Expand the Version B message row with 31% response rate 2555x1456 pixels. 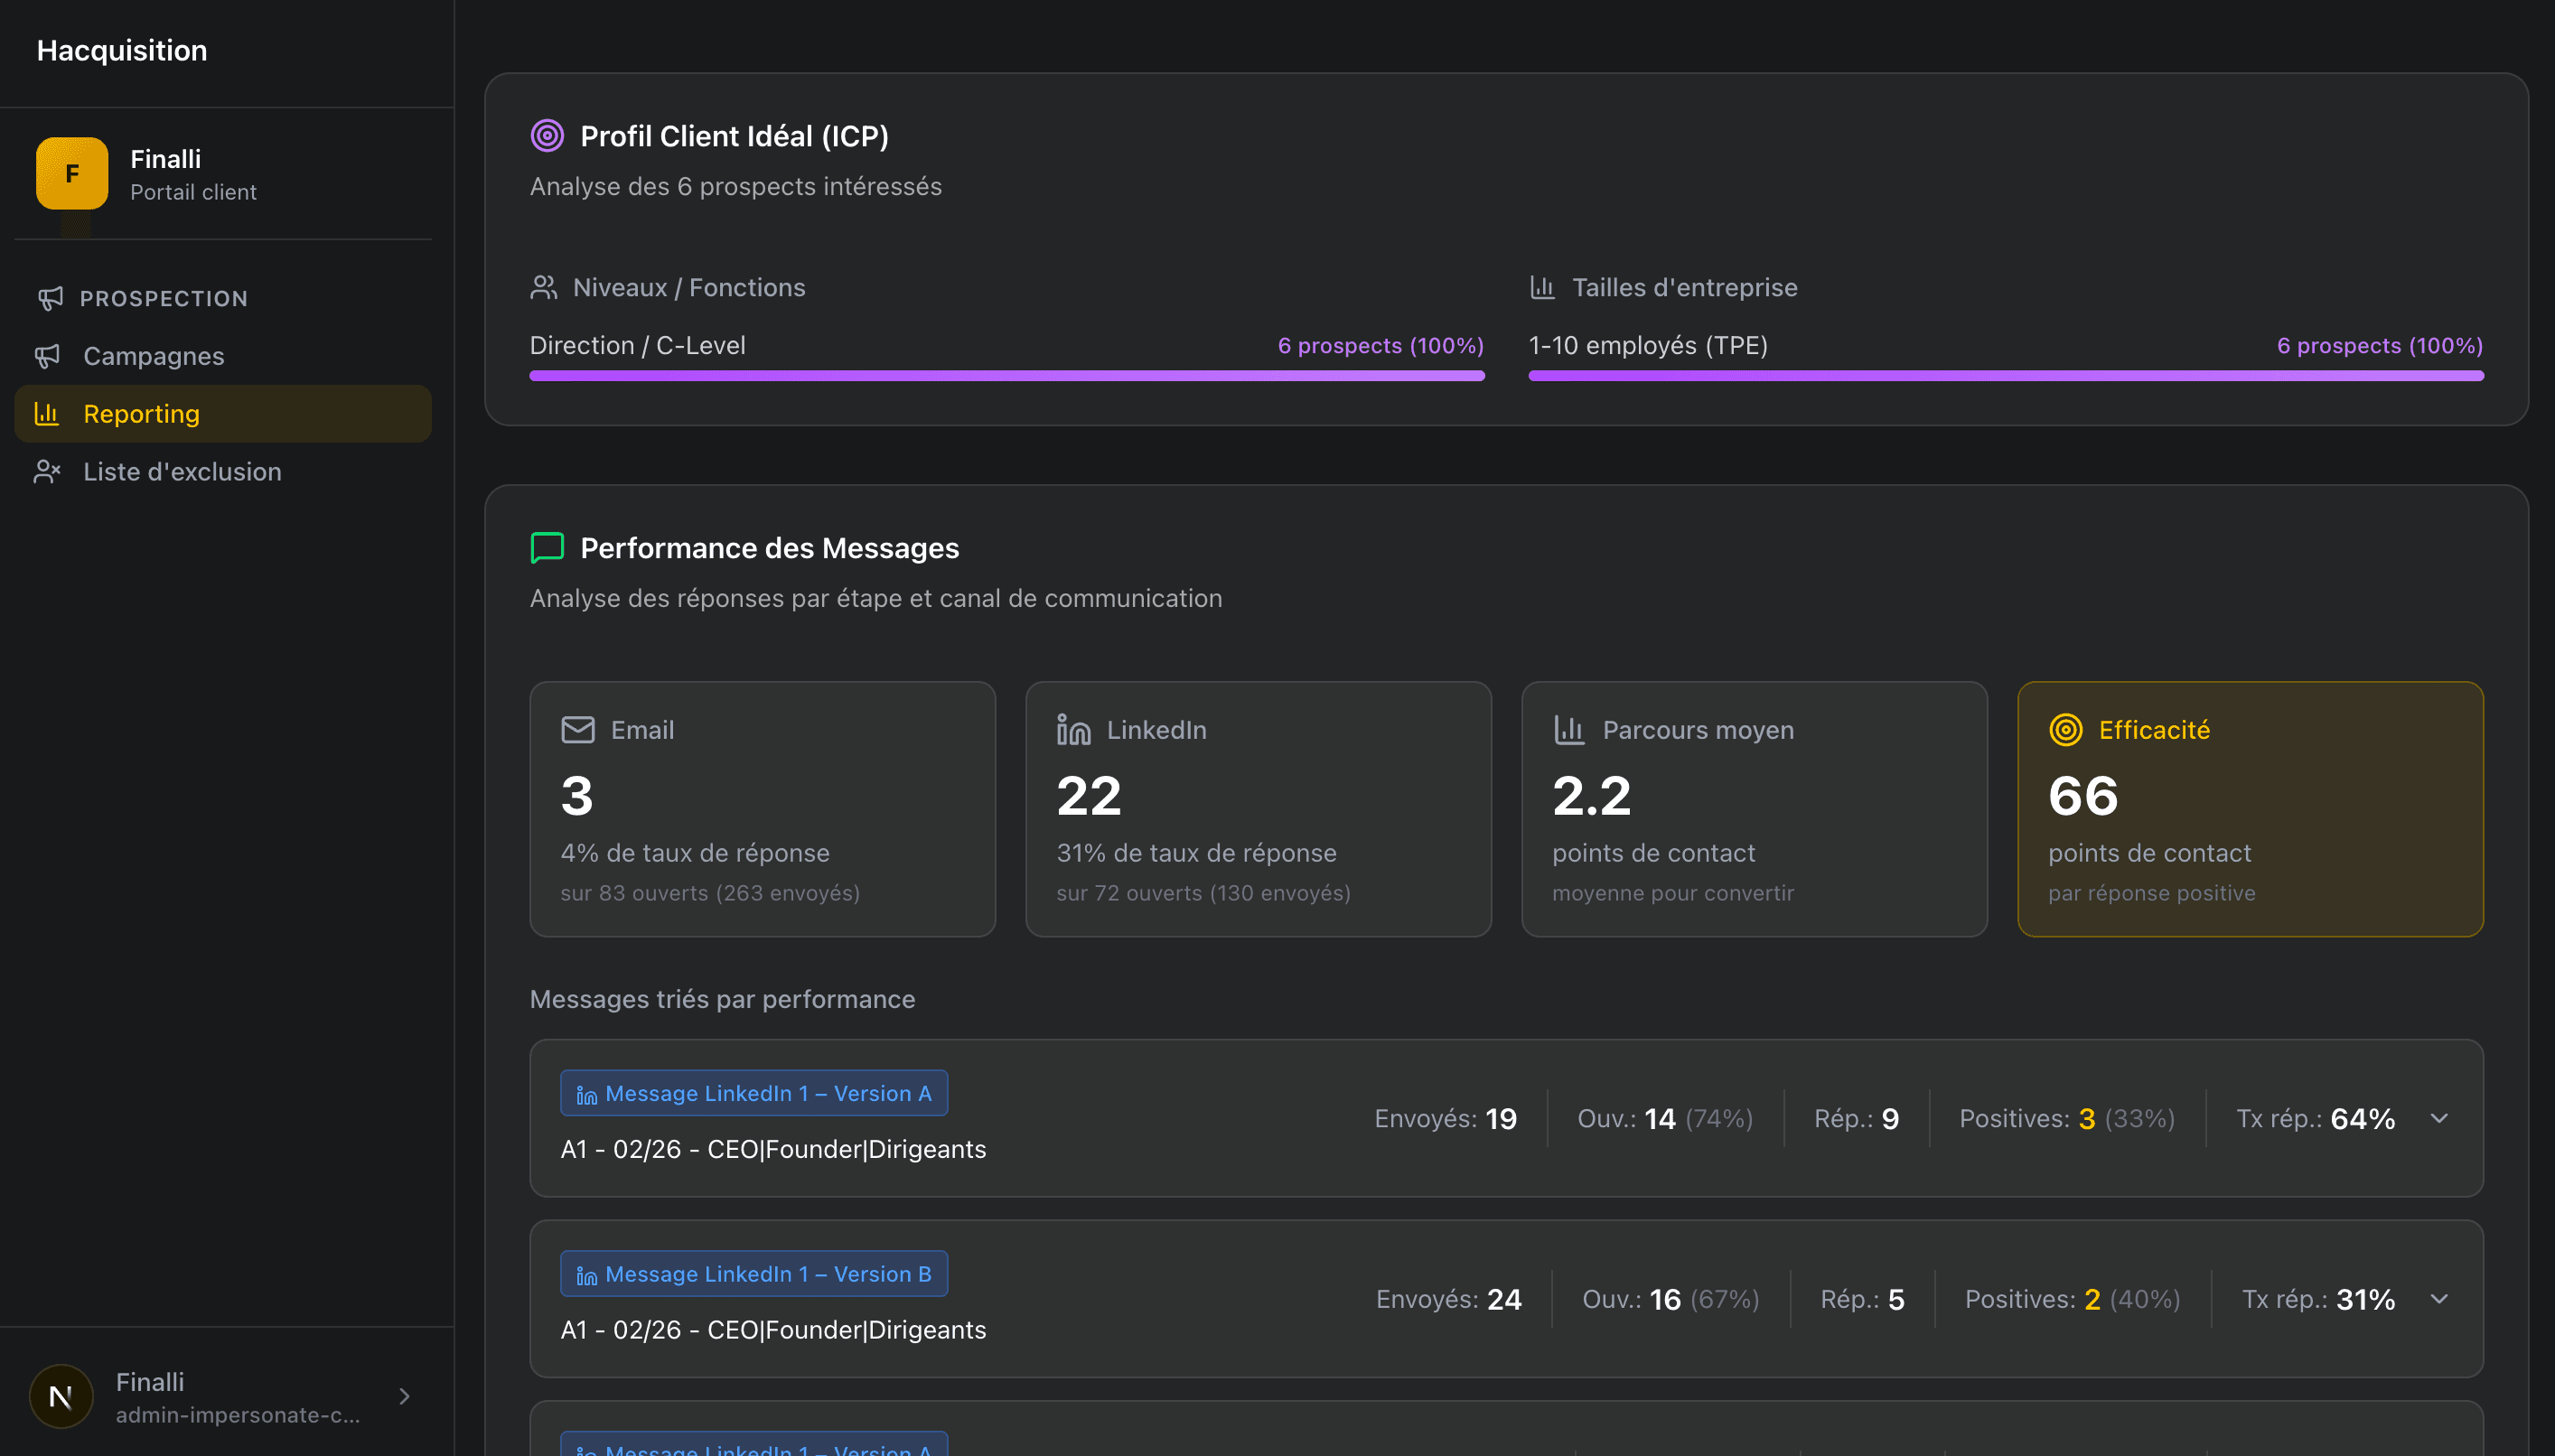tap(2439, 1298)
